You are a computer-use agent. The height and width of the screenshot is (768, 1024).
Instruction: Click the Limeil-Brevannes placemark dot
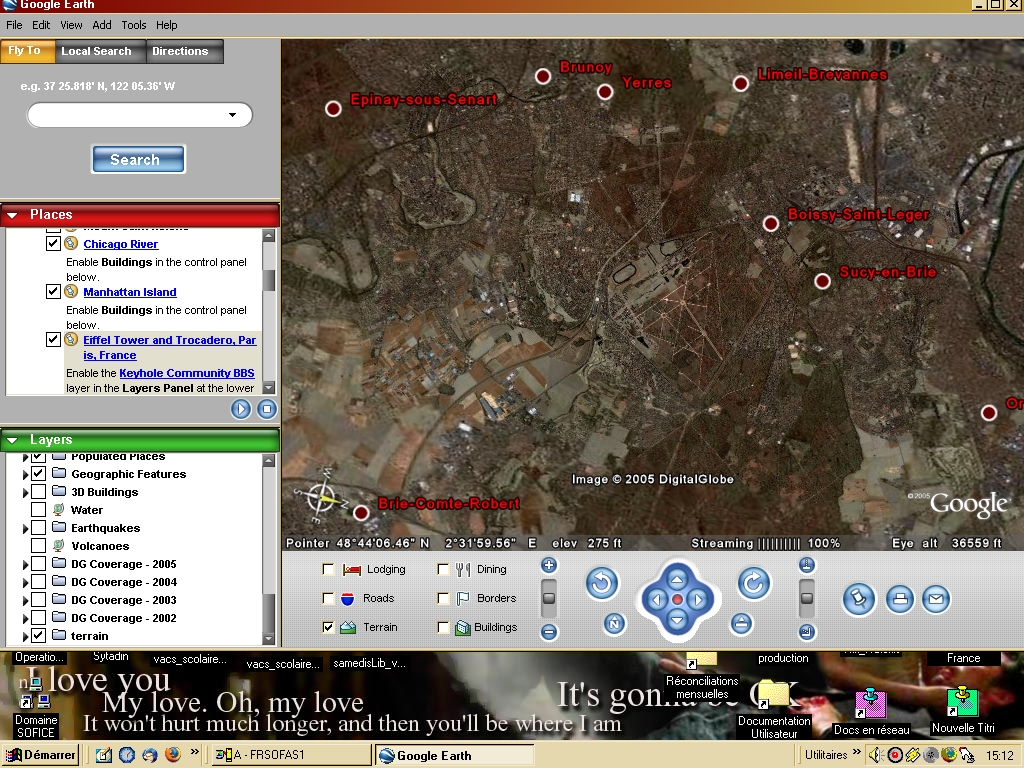741,84
